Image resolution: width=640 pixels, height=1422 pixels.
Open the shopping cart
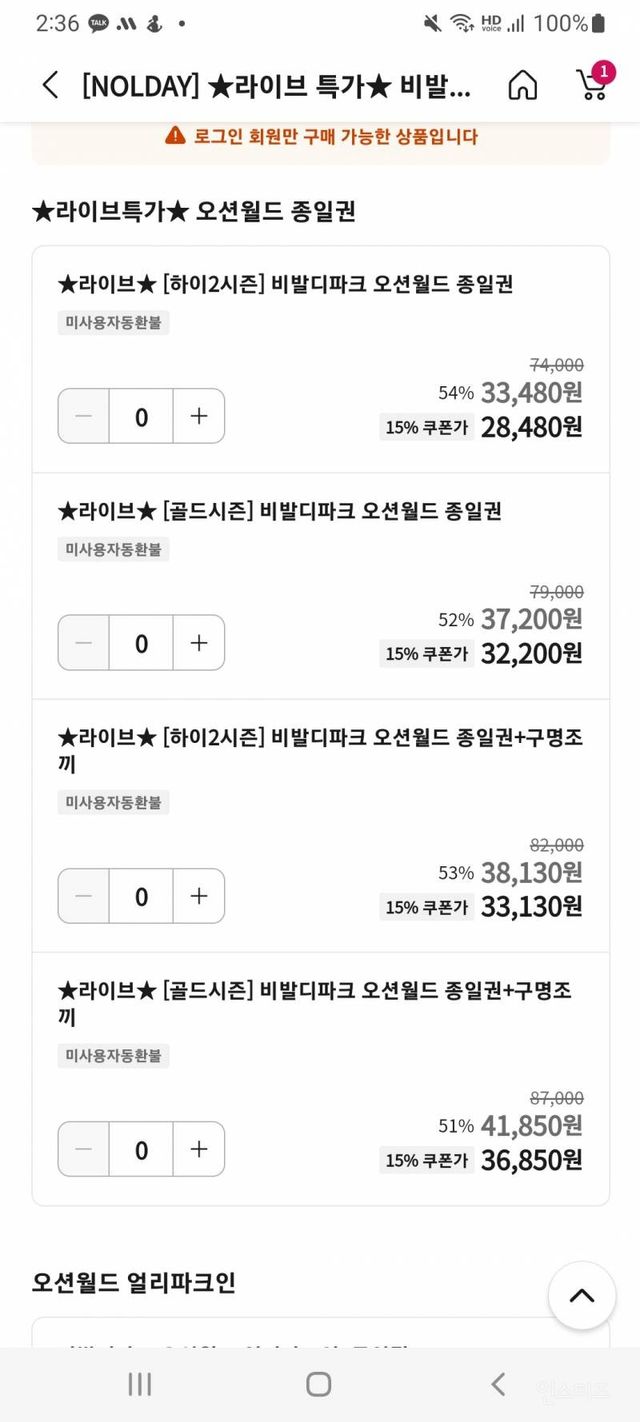(592, 85)
